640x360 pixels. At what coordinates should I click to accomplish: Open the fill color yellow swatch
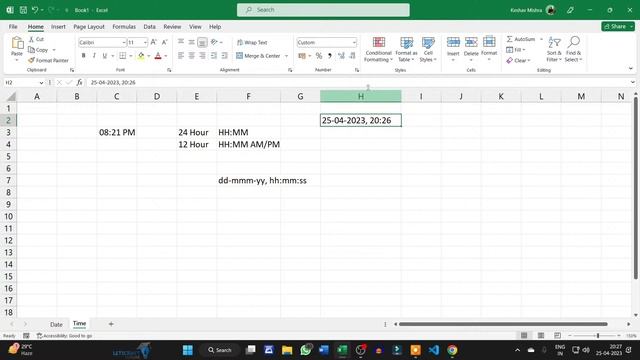point(141,56)
